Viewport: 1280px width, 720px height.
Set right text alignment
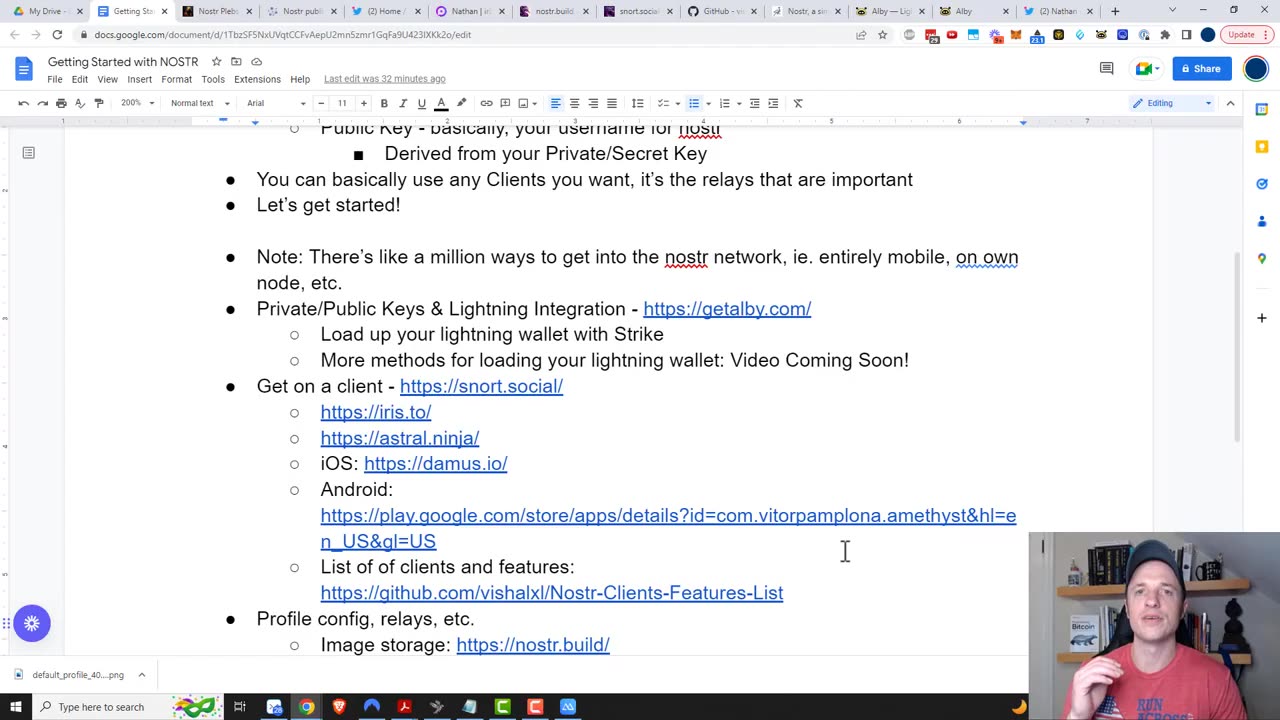coord(593,103)
